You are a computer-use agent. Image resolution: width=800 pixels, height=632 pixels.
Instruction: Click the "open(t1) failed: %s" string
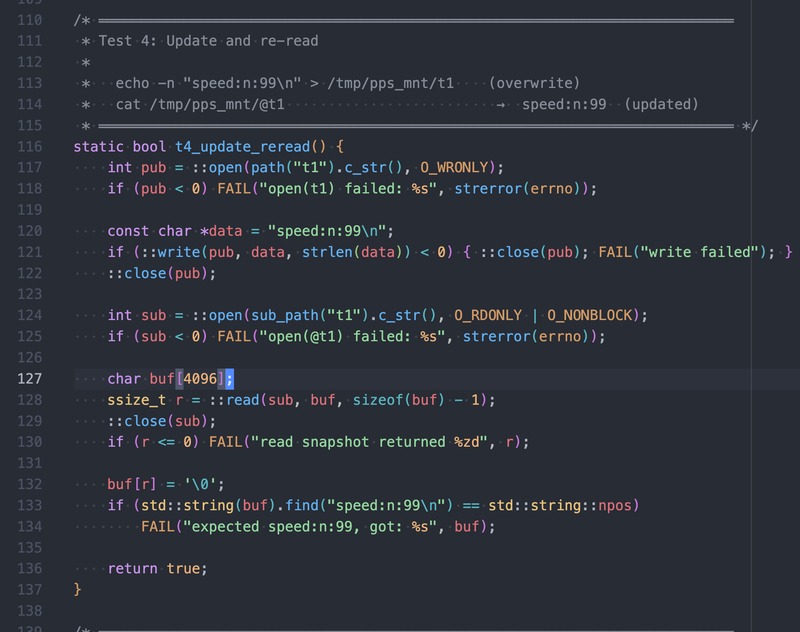coord(348,189)
